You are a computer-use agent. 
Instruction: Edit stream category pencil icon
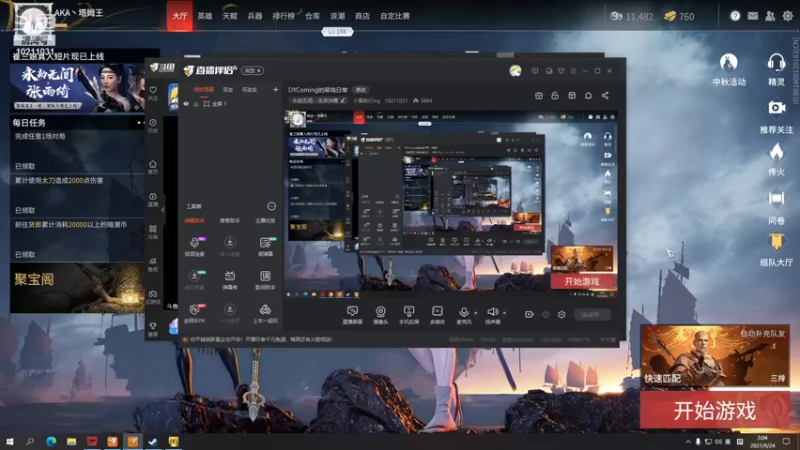pos(343,101)
